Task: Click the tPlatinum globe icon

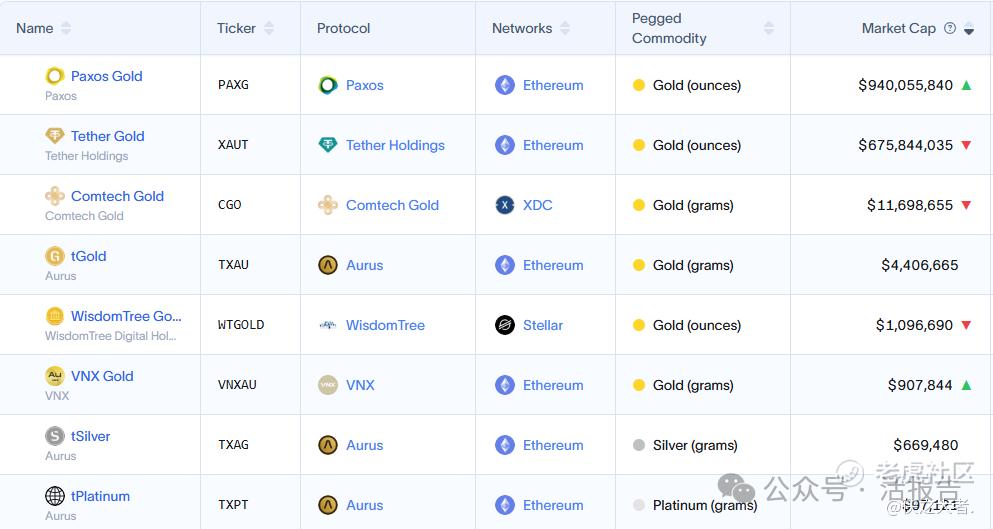Action: [55, 496]
